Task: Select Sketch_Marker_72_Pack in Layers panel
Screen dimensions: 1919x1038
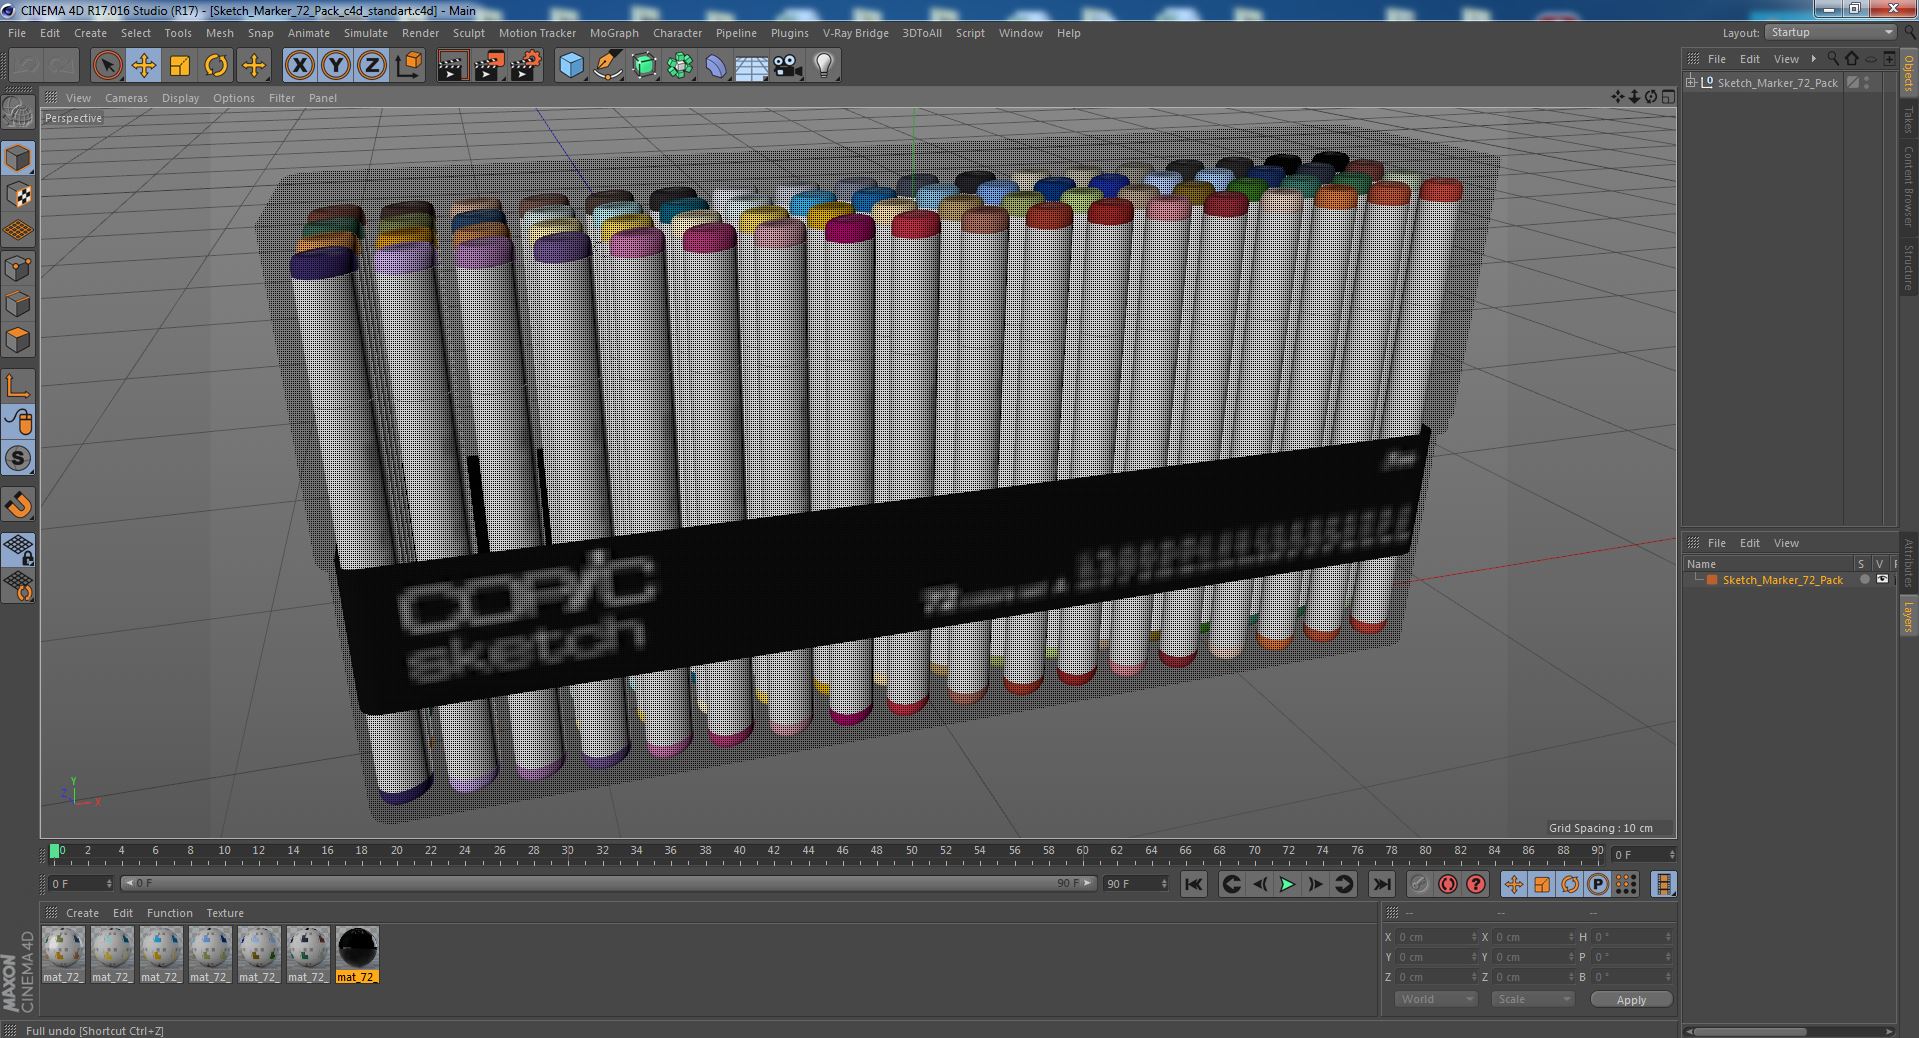Action: click(1782, 580)
